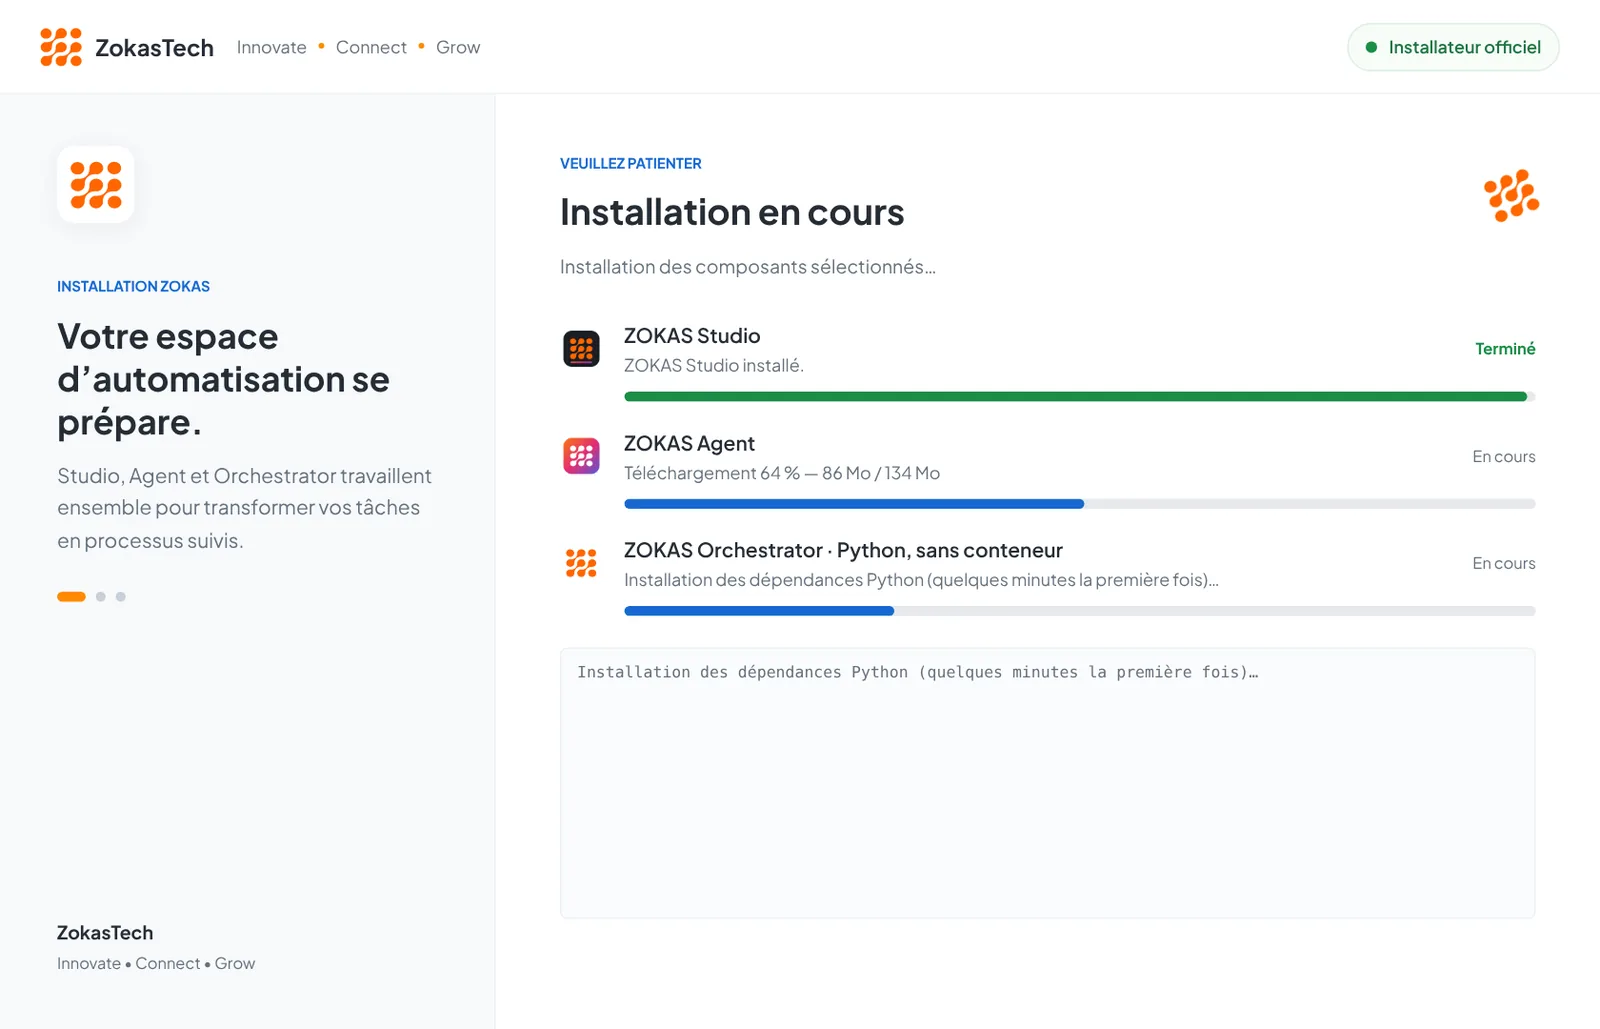Select the third carousel dot
Screen dimensions: 1600x1029
point(121,597)
